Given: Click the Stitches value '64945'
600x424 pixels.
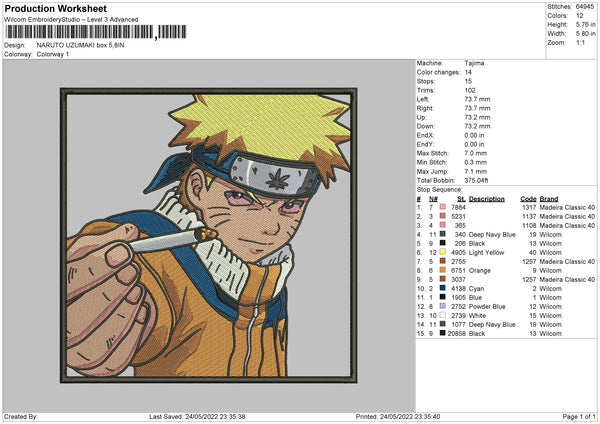Looking at the screenshot, I should (585, 7).
